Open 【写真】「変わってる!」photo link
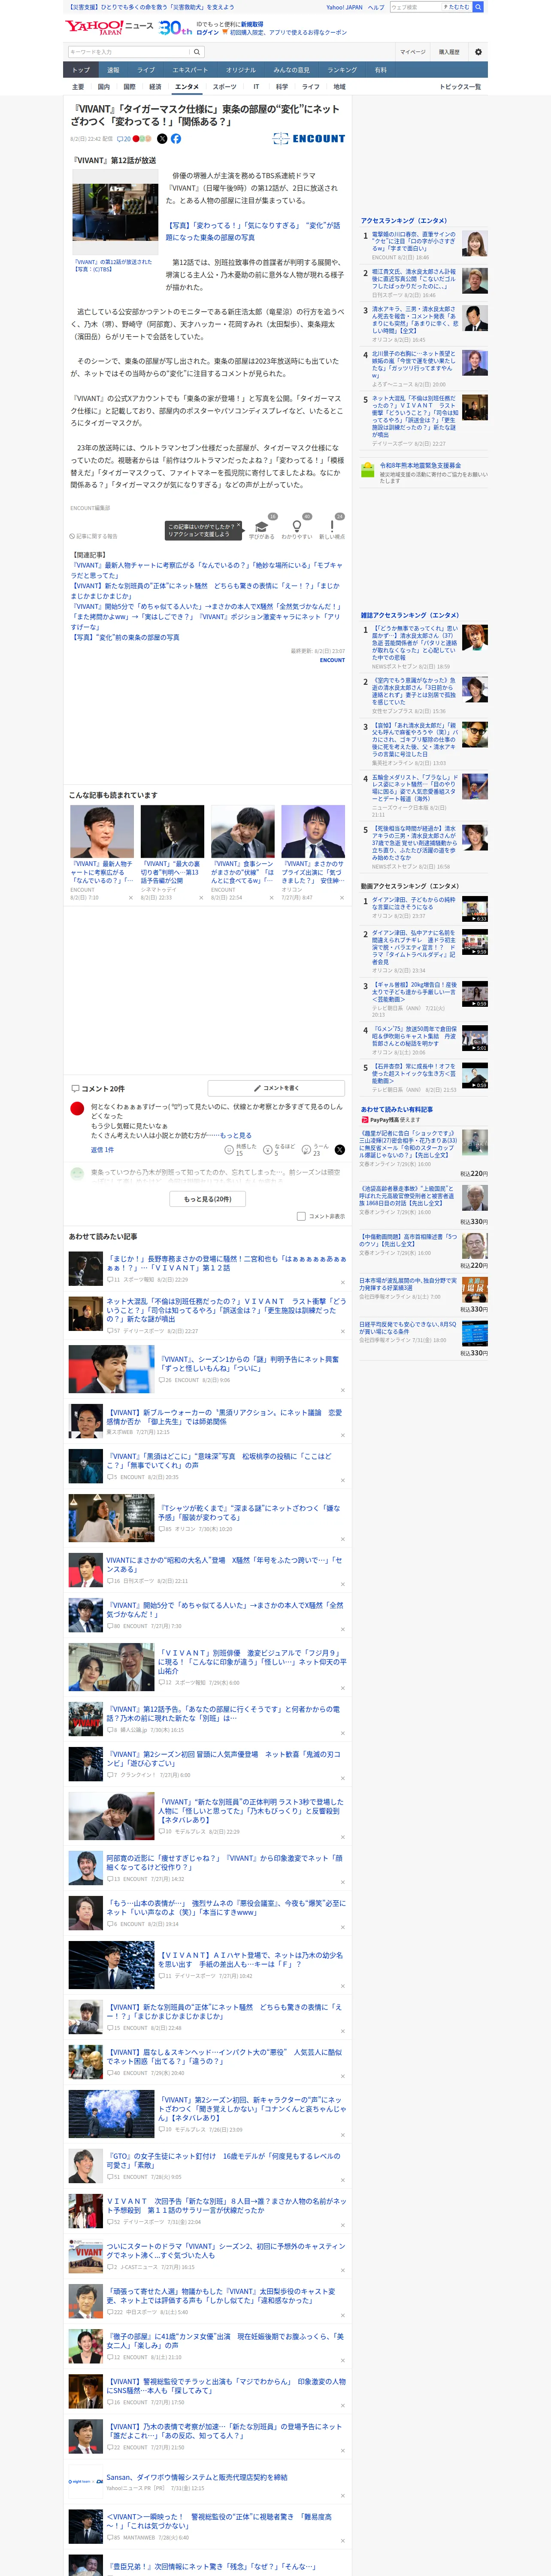The image size is (551, 2576). click(x=253, y=232)
